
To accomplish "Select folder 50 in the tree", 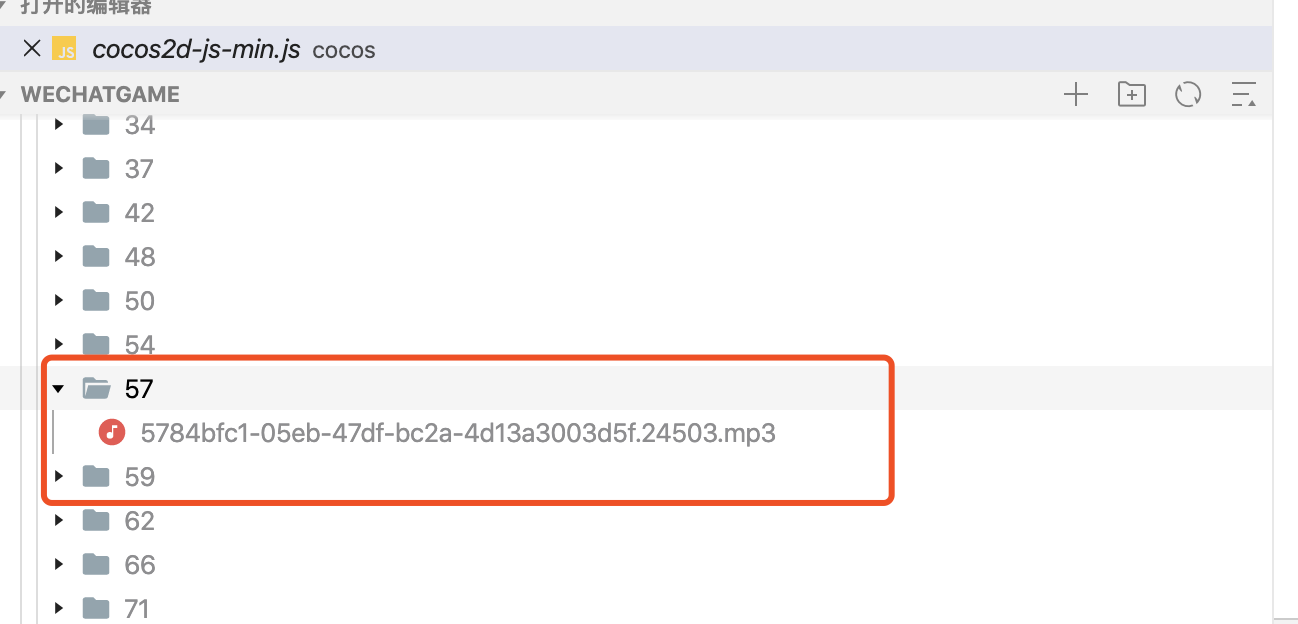I will [x=140, y=301].
